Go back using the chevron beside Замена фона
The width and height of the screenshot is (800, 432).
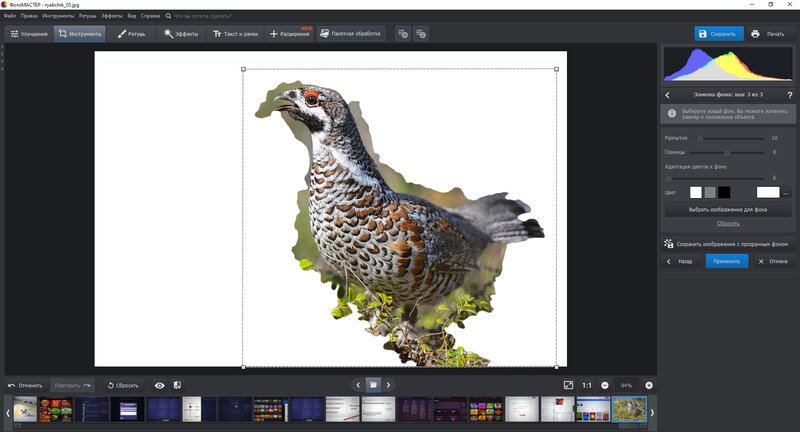(667, 95)
